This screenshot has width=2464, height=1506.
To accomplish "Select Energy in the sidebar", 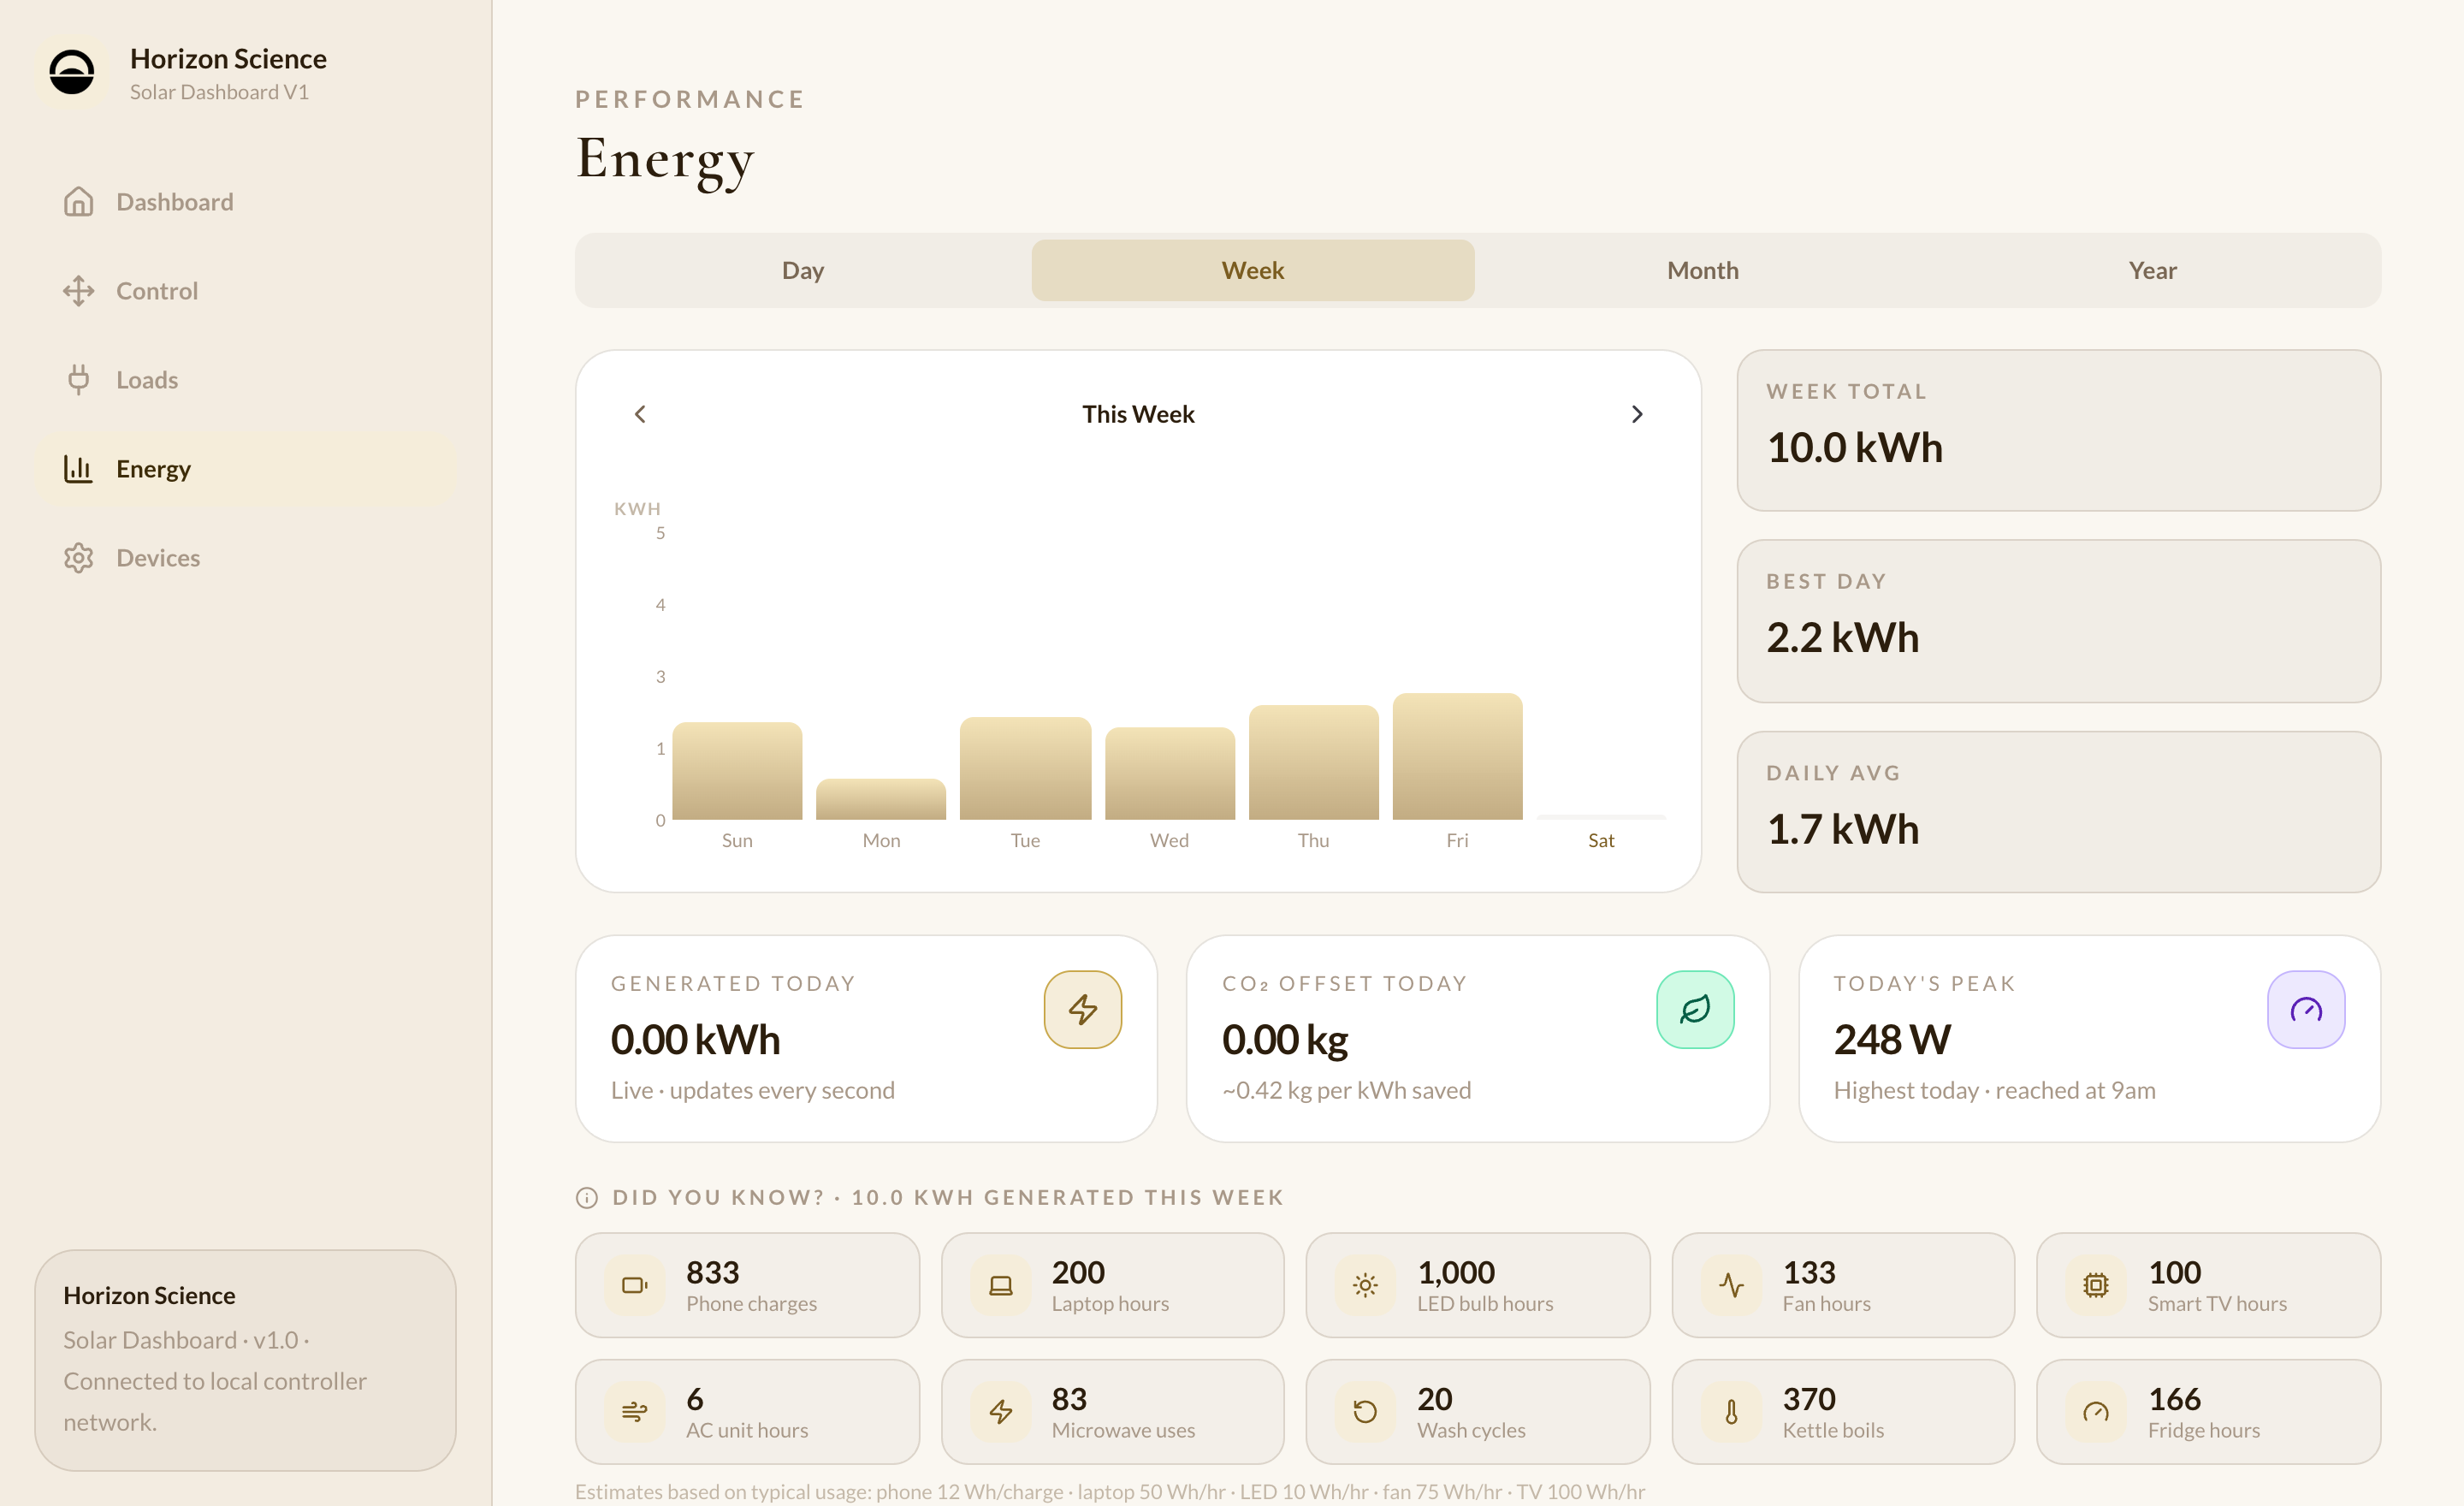I will click(246, 469).
